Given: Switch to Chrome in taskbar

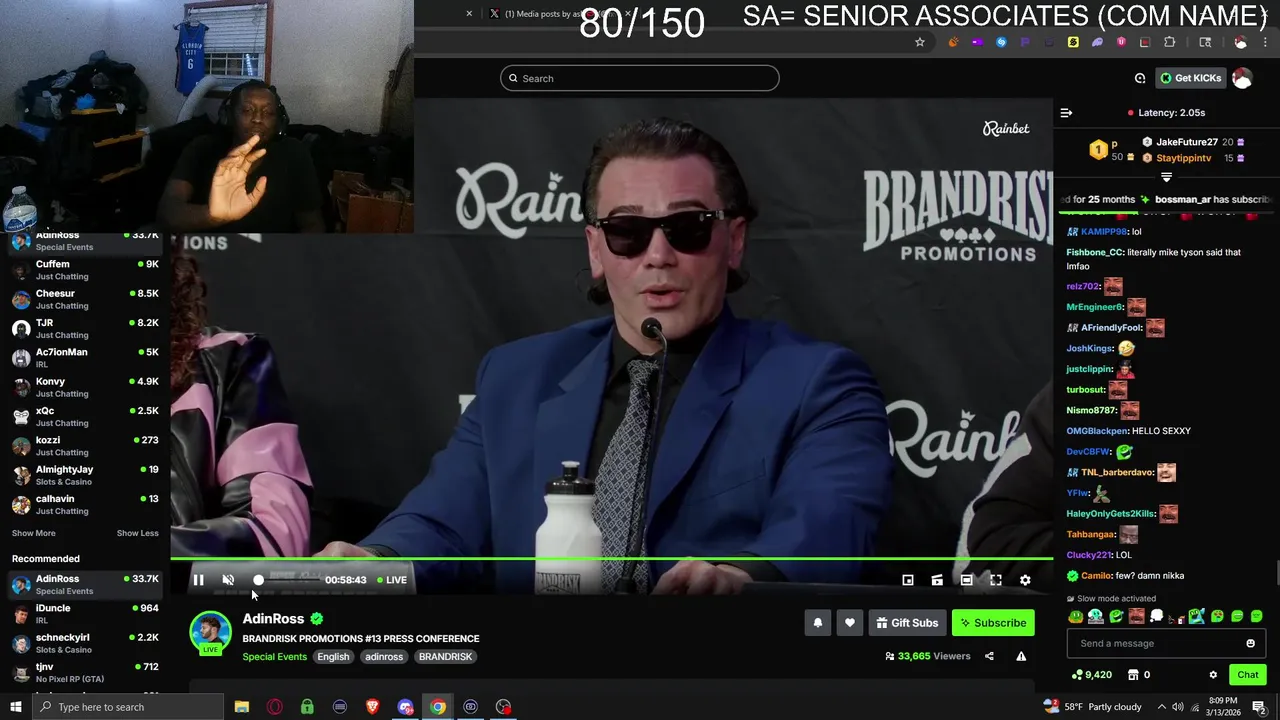Looking at the screenshot, I should pyautogui.click(x=438, y=707).
